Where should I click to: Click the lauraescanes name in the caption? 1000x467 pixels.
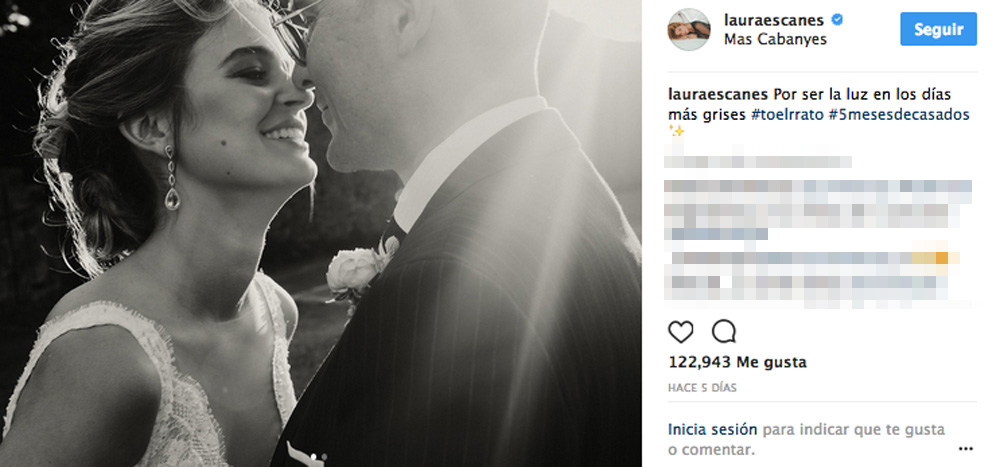718,95
